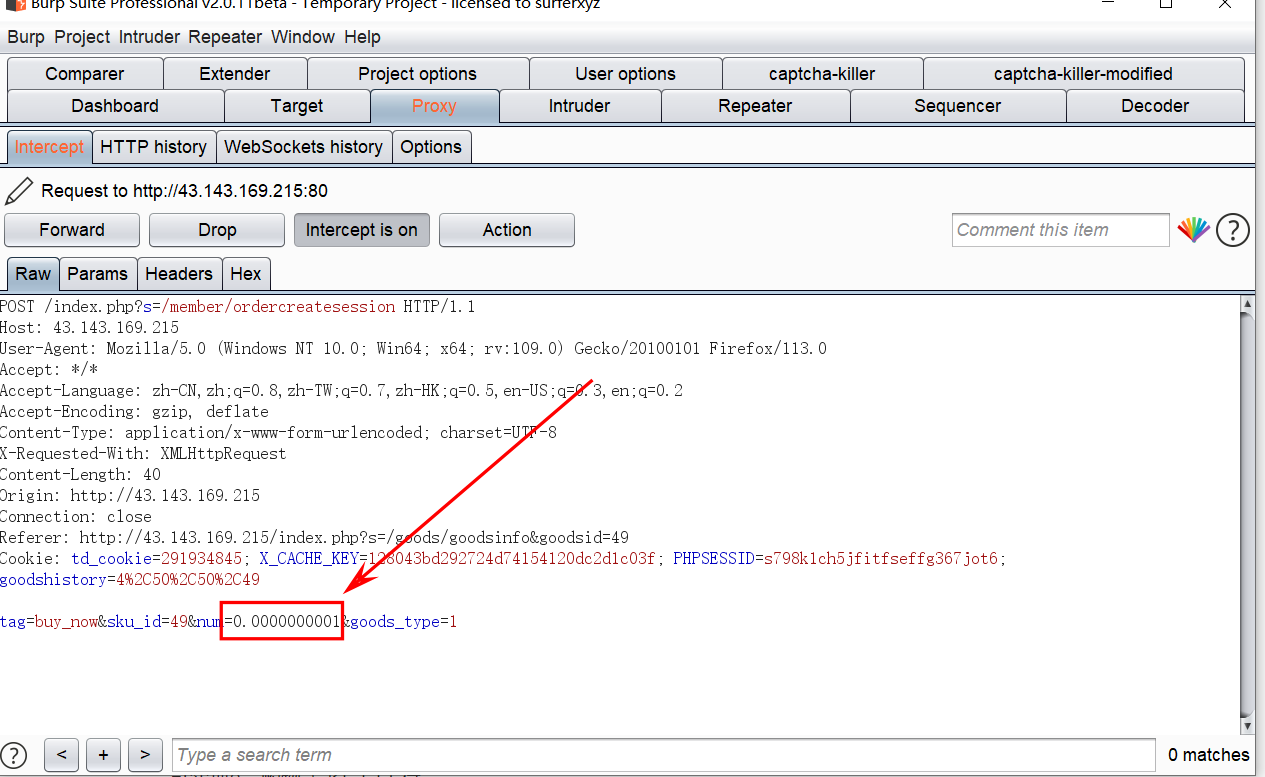Switch to the Hex view tab
This screenshot has height=777, width=1265.
[x=246, y=274]
